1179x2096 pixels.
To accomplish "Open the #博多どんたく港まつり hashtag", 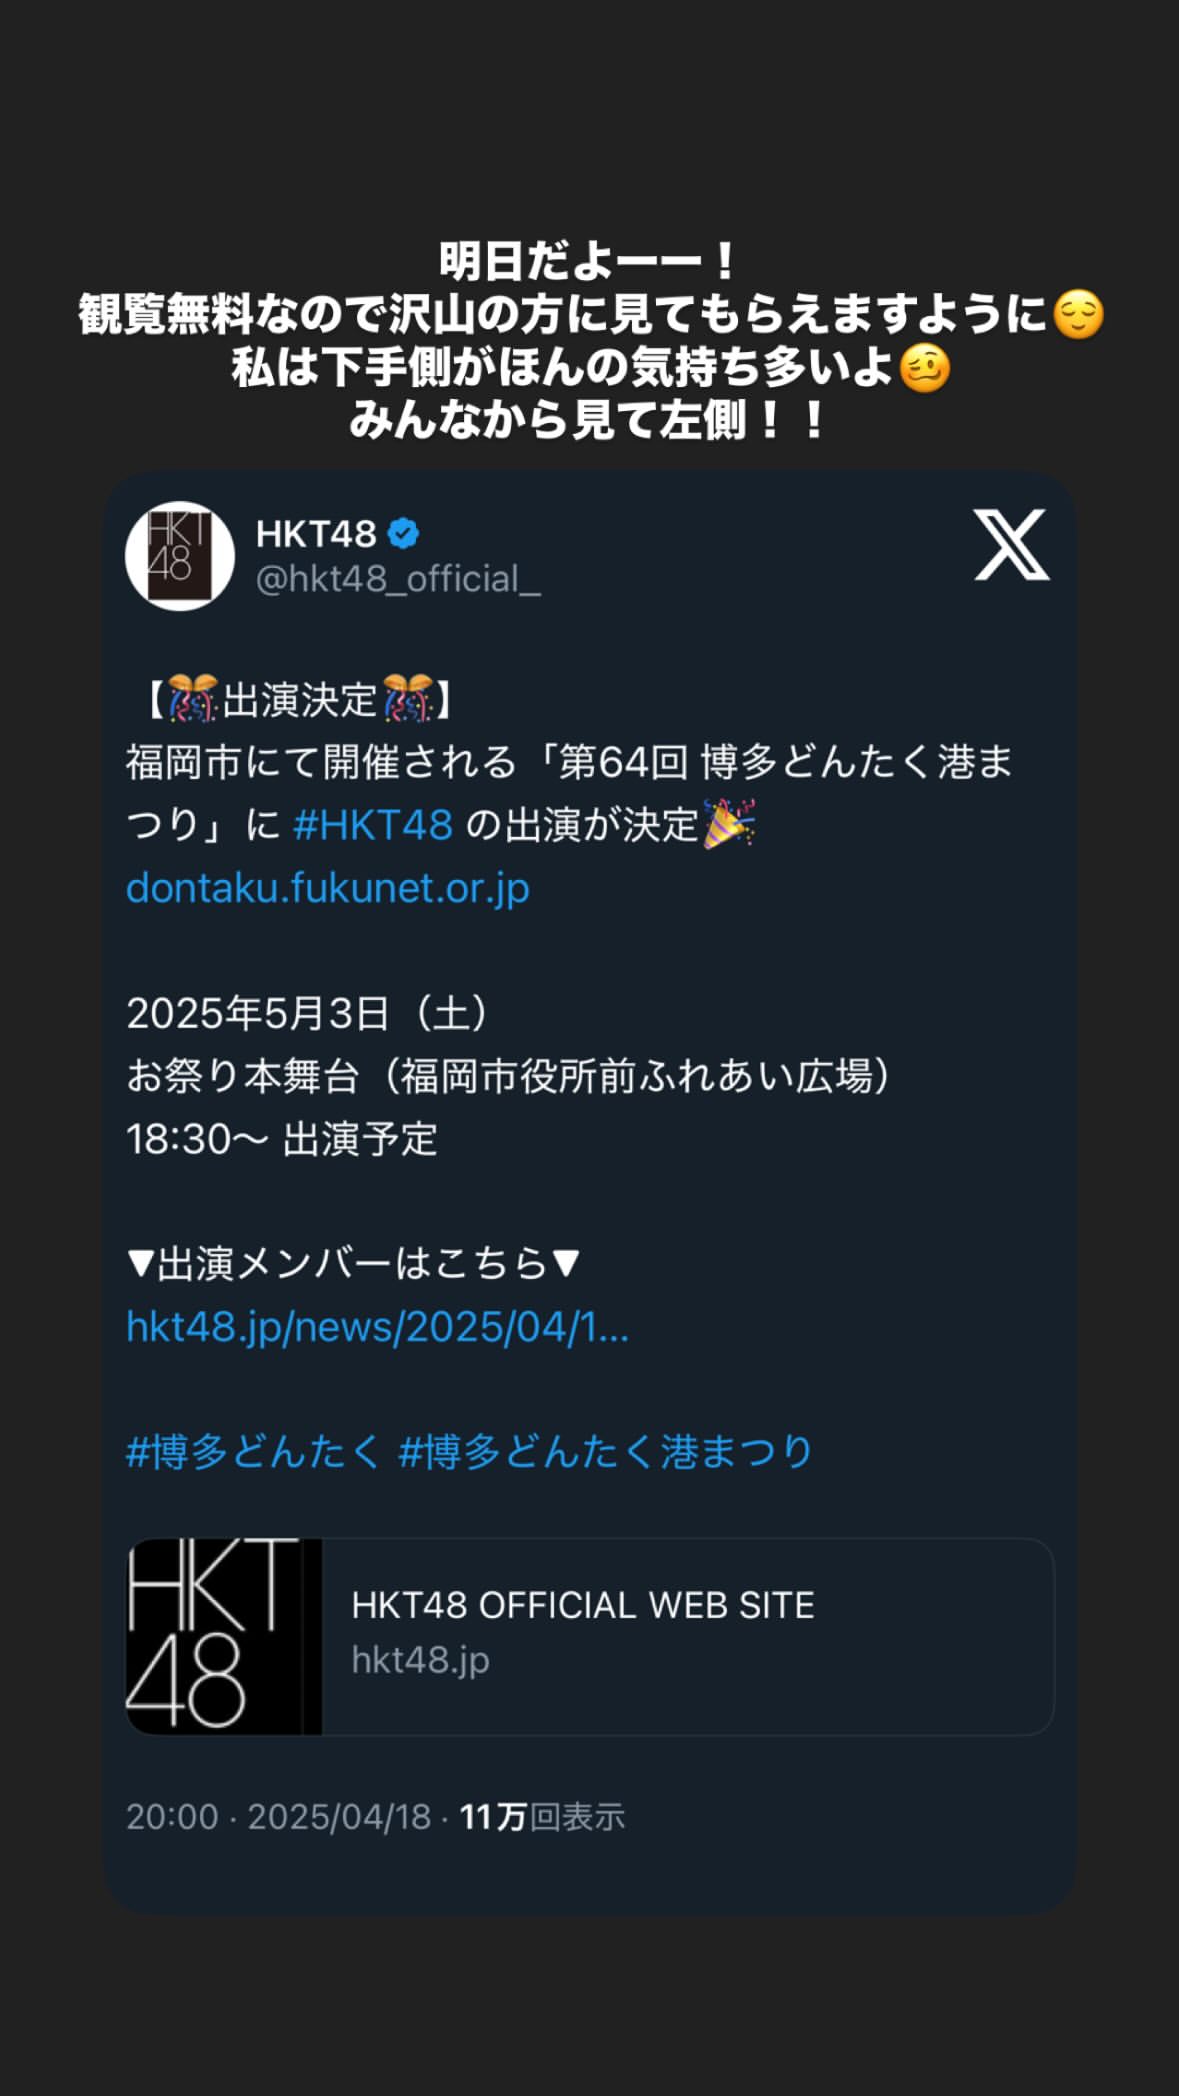I will pyautogui.click(x=606, y=1452).
